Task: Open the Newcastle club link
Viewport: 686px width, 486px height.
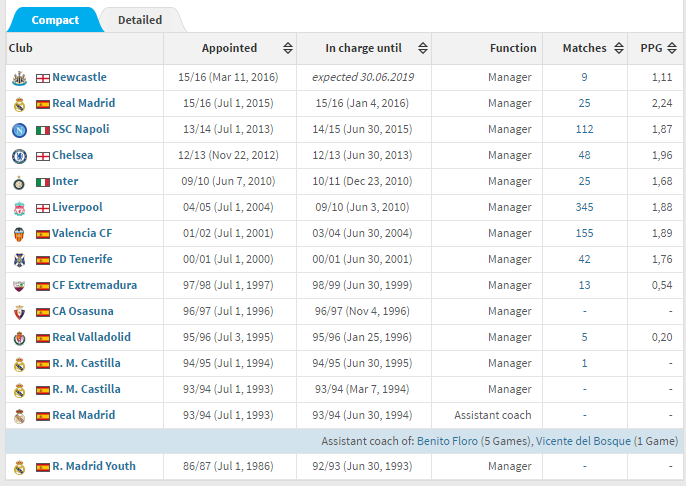Action: tap(79, 77)
